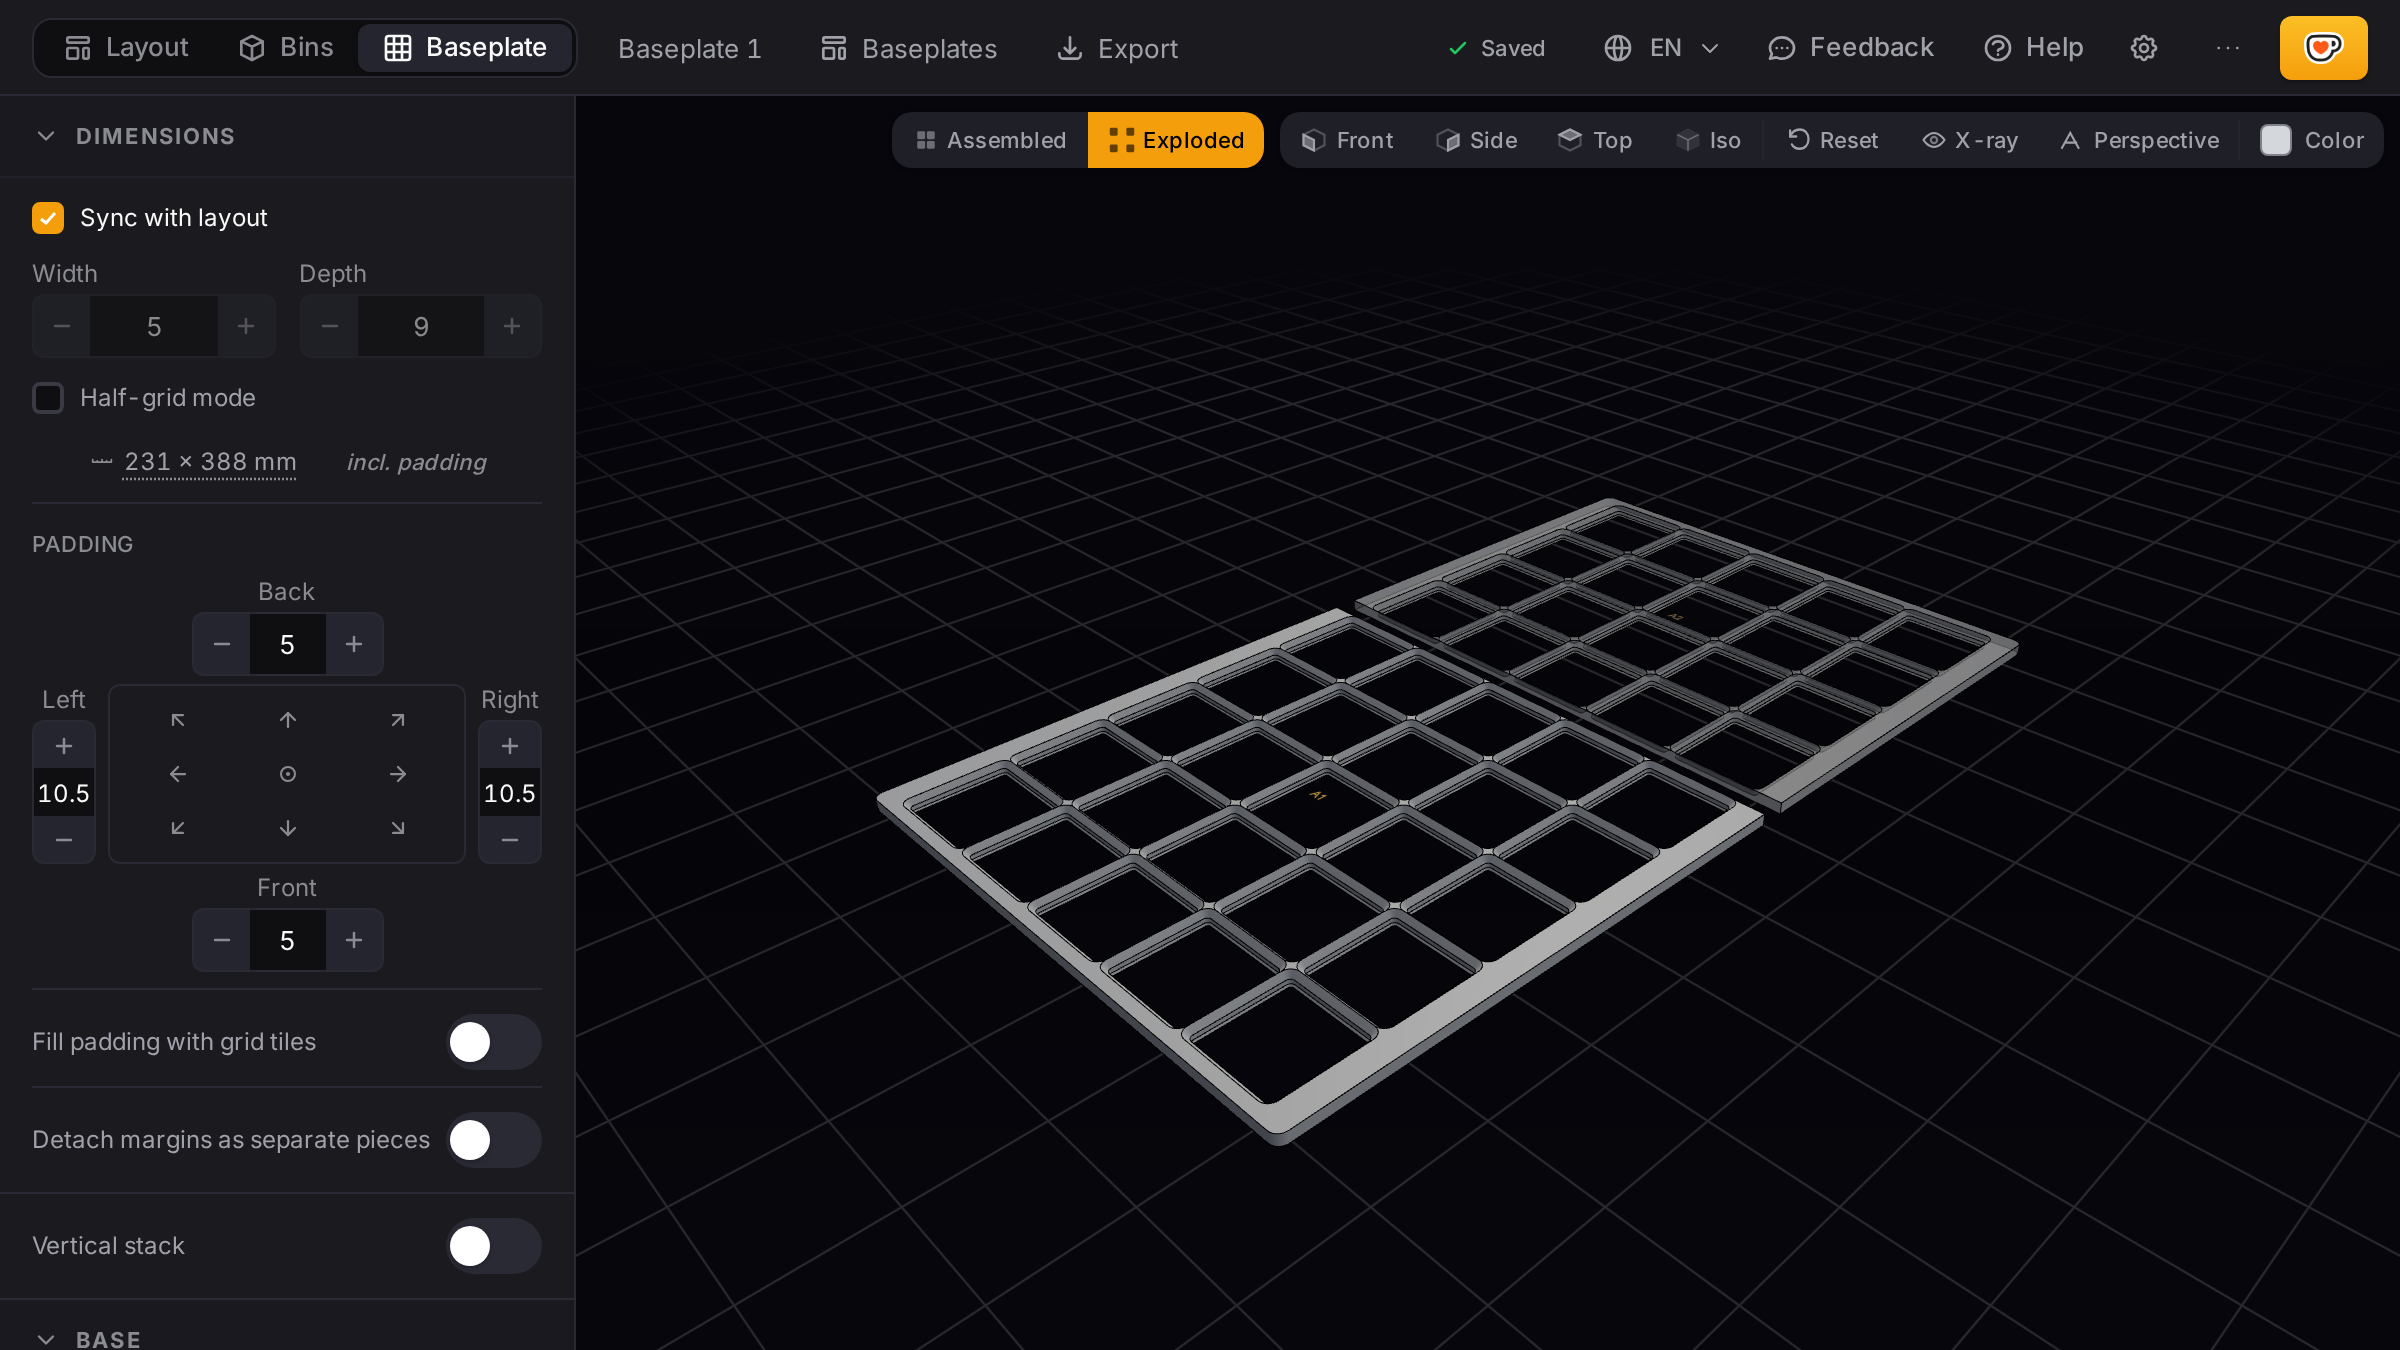Viewport: 2400px width, 1350px height.
Task: Enable Vertical stack switch
Action: (x=494, y=1246)
